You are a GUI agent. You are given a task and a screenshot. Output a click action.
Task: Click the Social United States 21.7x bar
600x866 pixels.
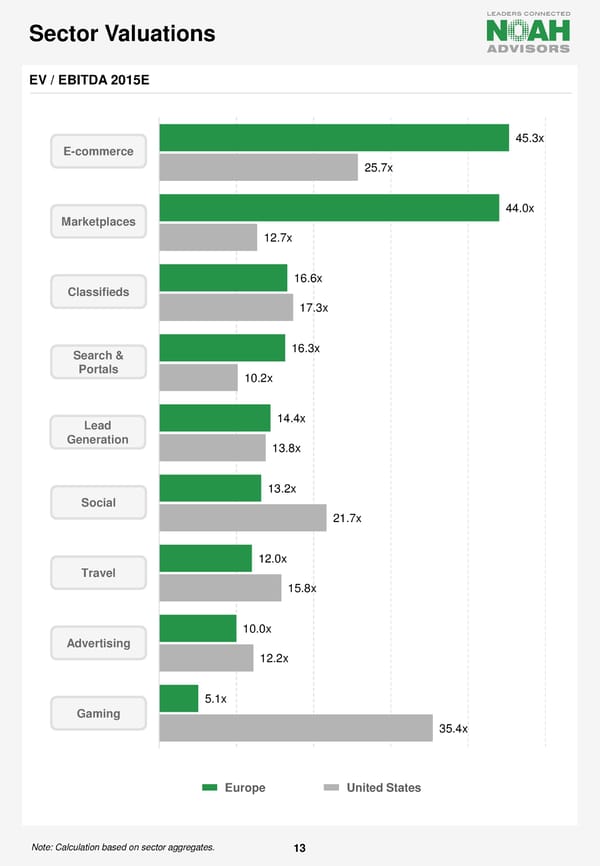pos(243,518)
